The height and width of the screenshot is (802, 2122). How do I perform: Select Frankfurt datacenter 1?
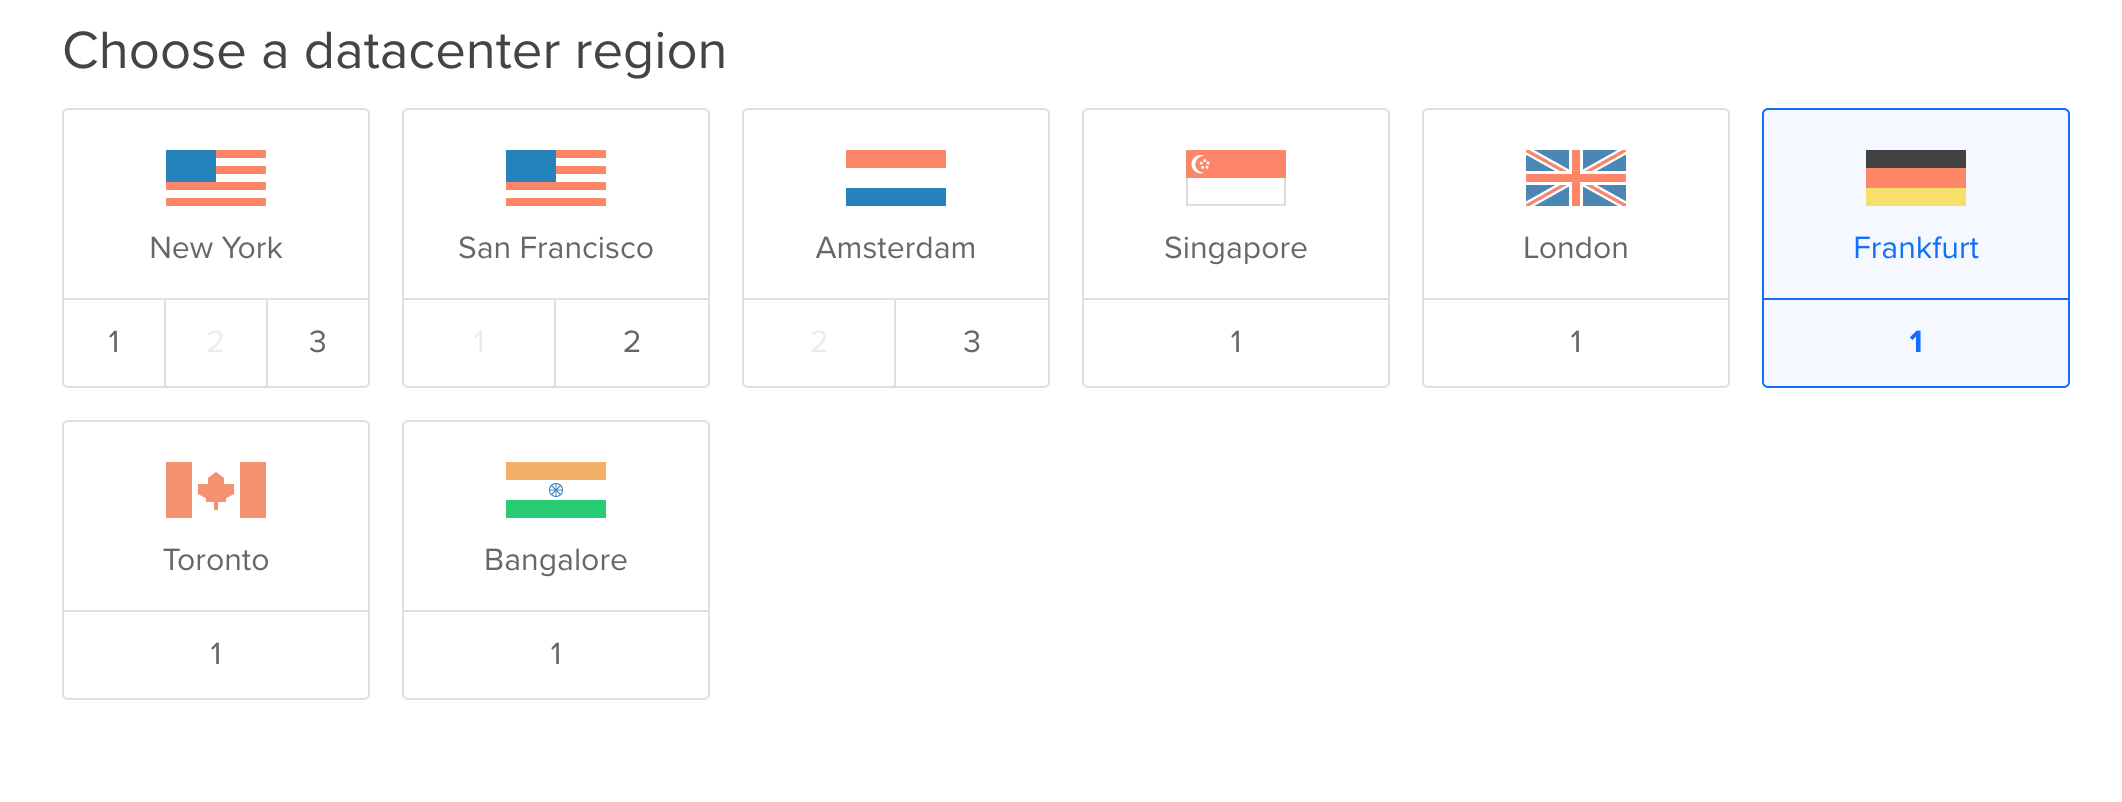1916,342
